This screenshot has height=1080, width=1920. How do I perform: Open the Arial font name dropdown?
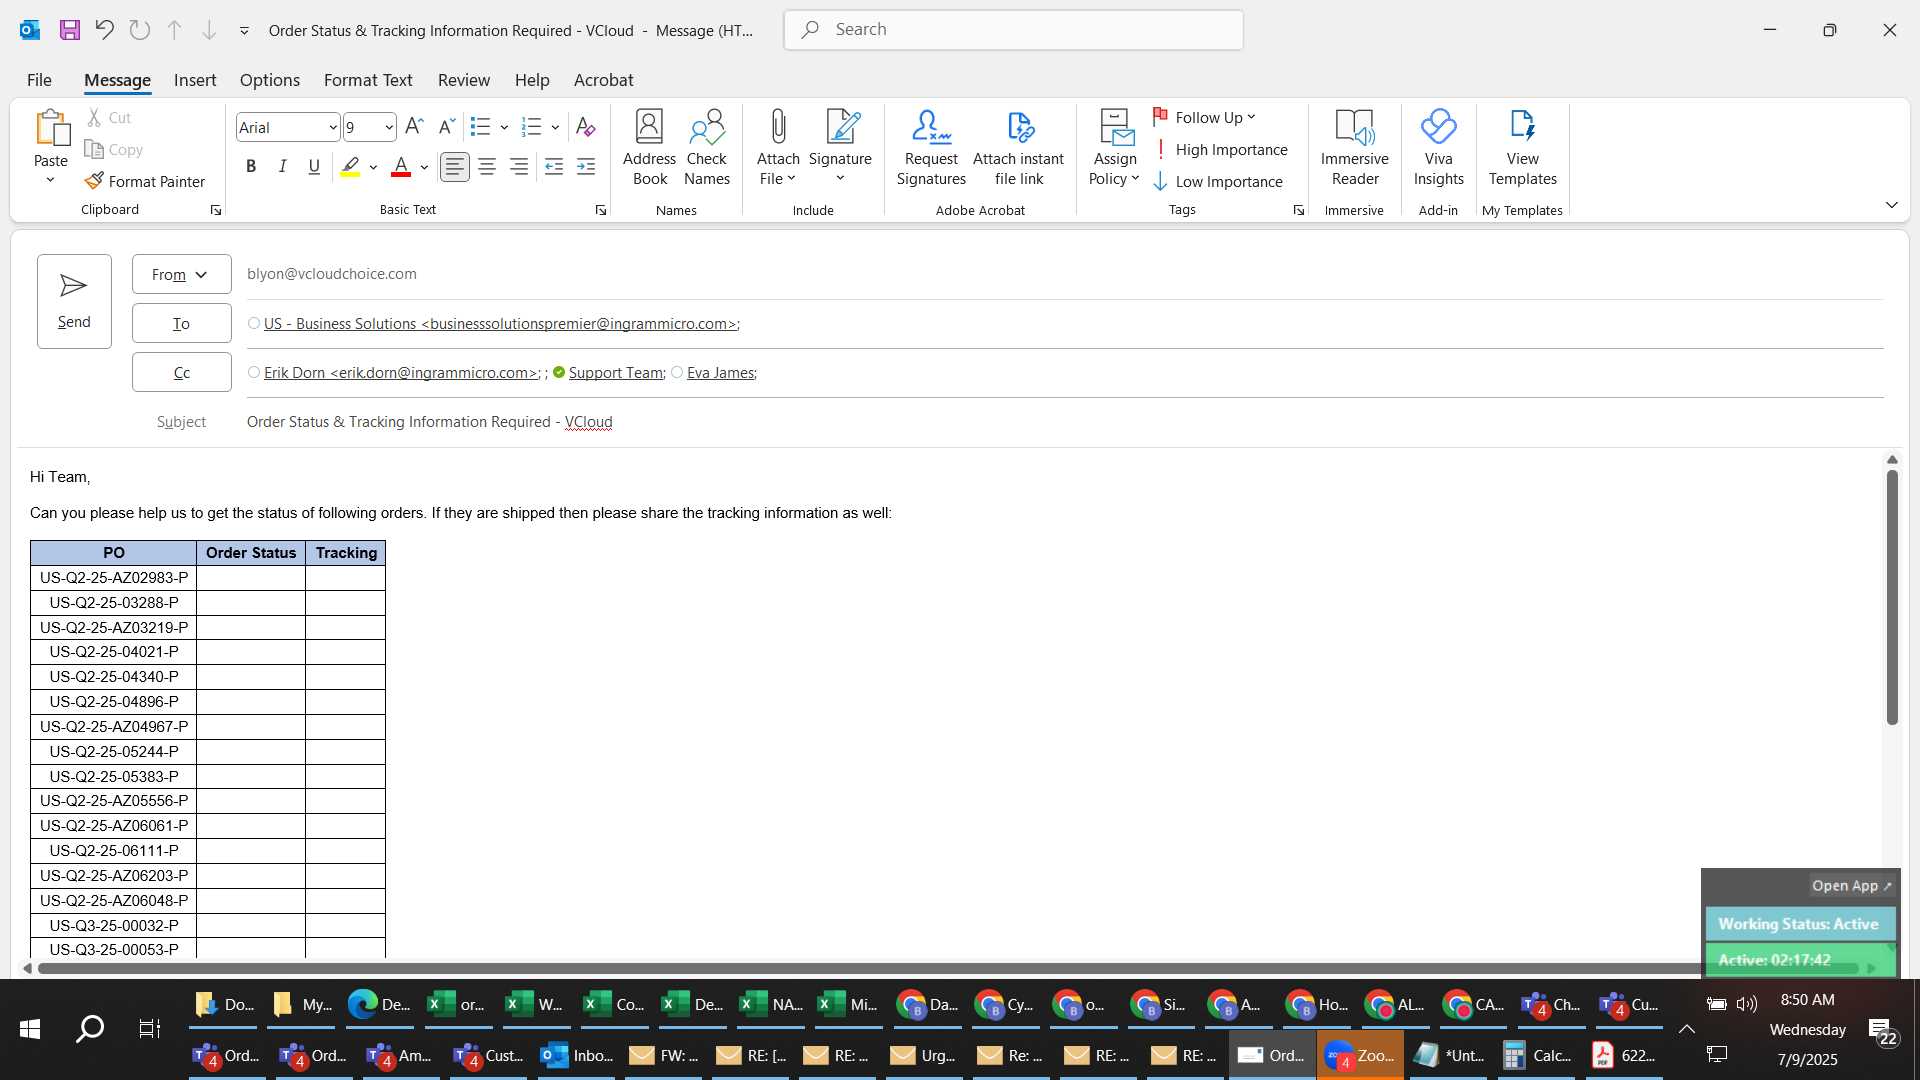point(333,127)
